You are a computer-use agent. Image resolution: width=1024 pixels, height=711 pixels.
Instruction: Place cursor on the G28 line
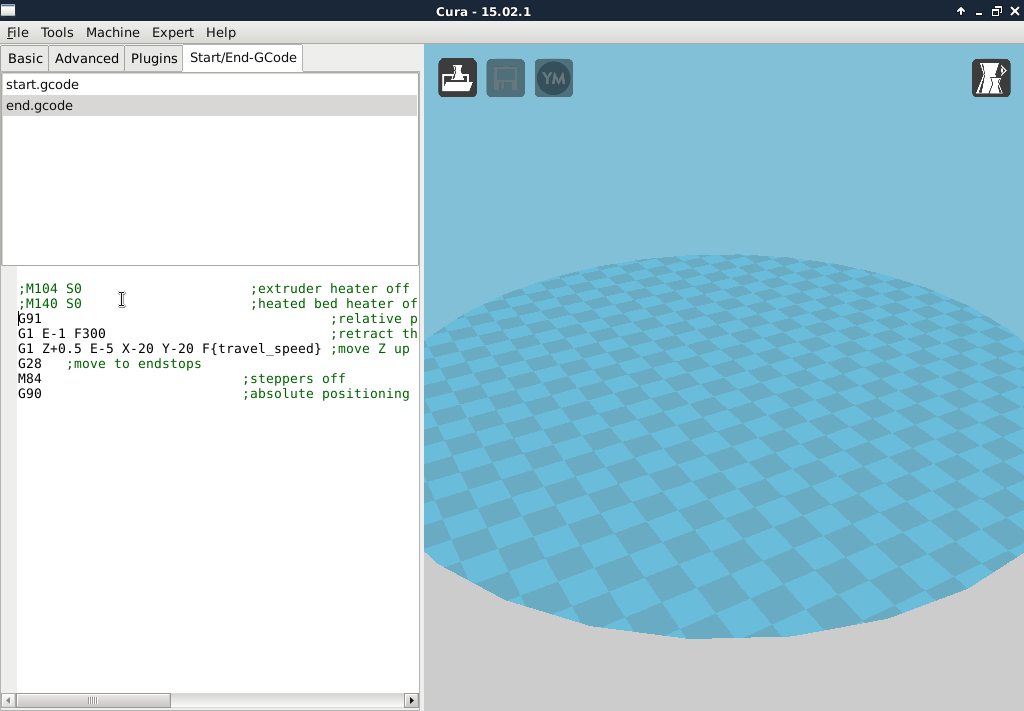30,364
